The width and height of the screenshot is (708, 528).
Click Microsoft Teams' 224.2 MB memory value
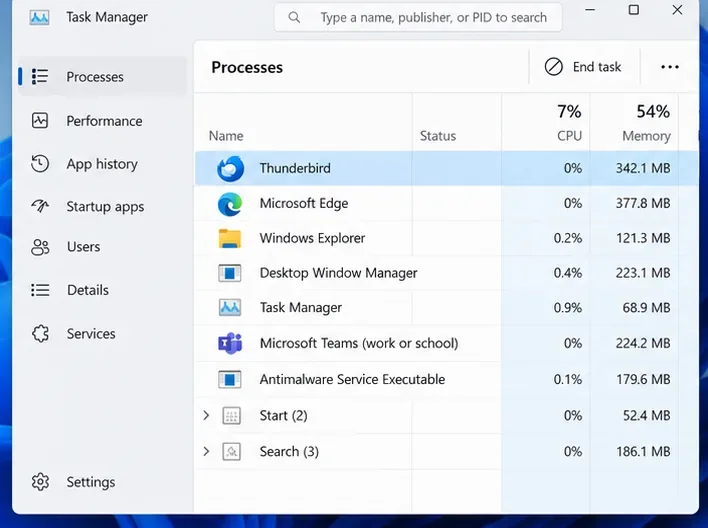(643, 343)
